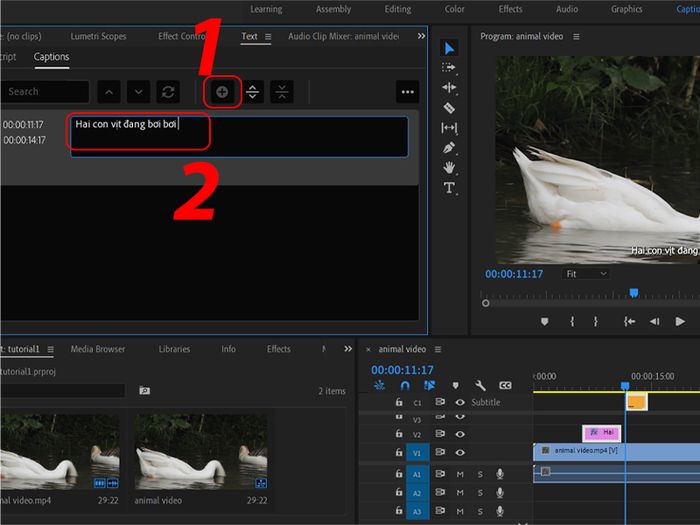Click the insert sequences as nests icon

click(379, 385)
